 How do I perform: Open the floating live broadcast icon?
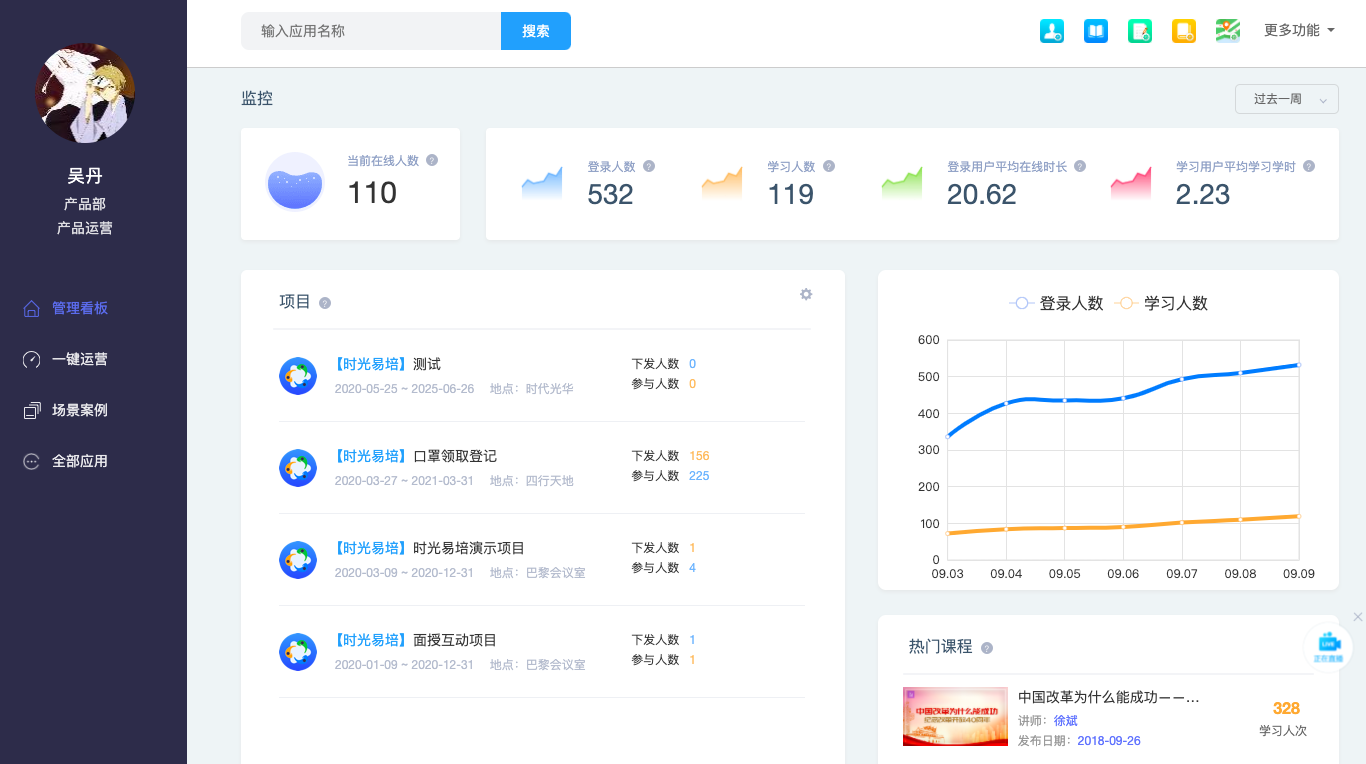pyautogui.click(x=1328, y=648)
